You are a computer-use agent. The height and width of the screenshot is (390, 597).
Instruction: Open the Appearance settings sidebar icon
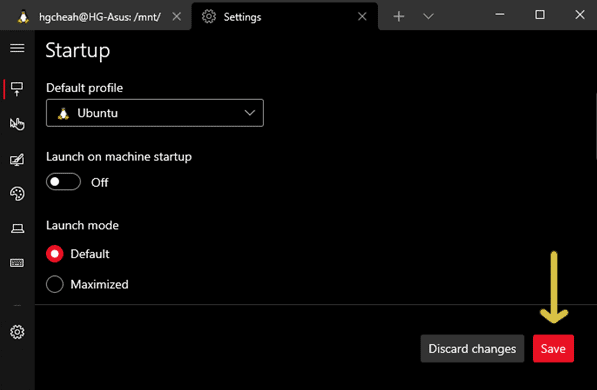click(17, 159)
